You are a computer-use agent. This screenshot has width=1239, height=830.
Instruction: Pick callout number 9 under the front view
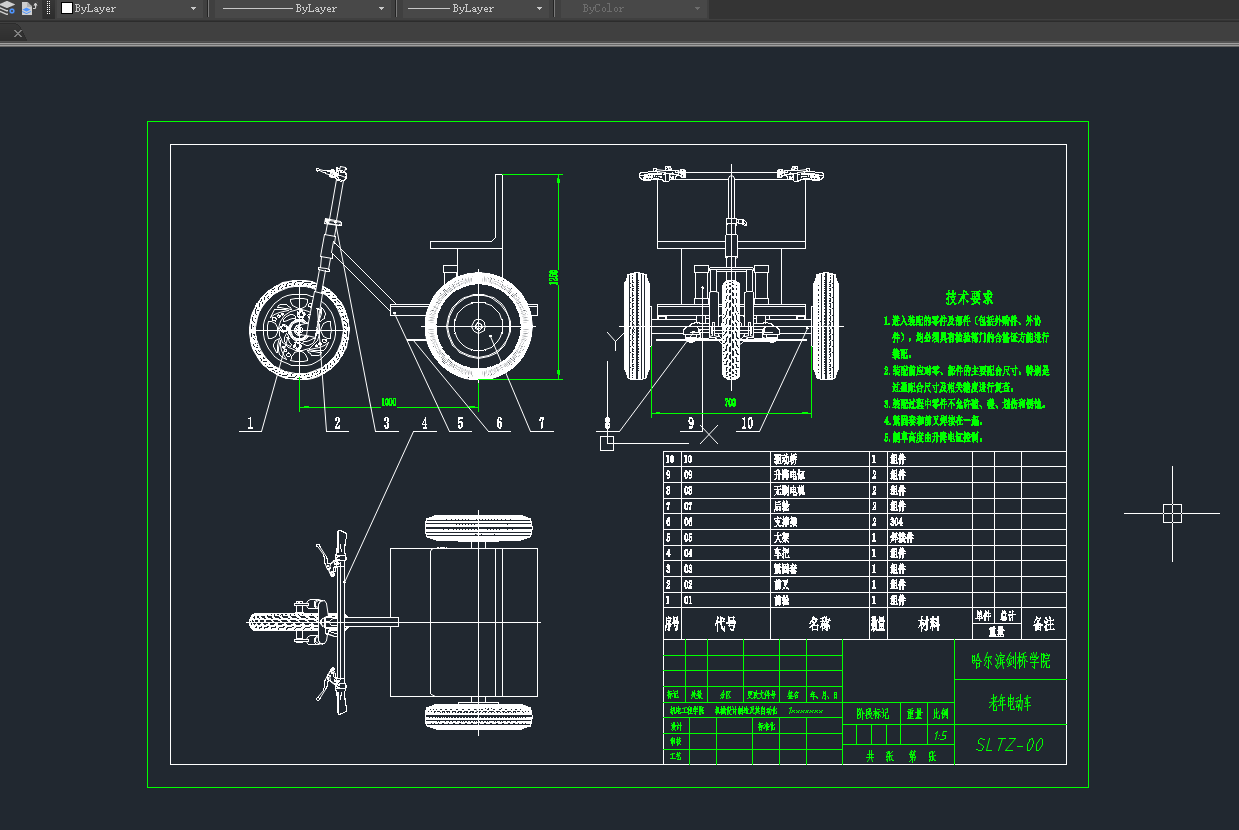pos(690,424)
